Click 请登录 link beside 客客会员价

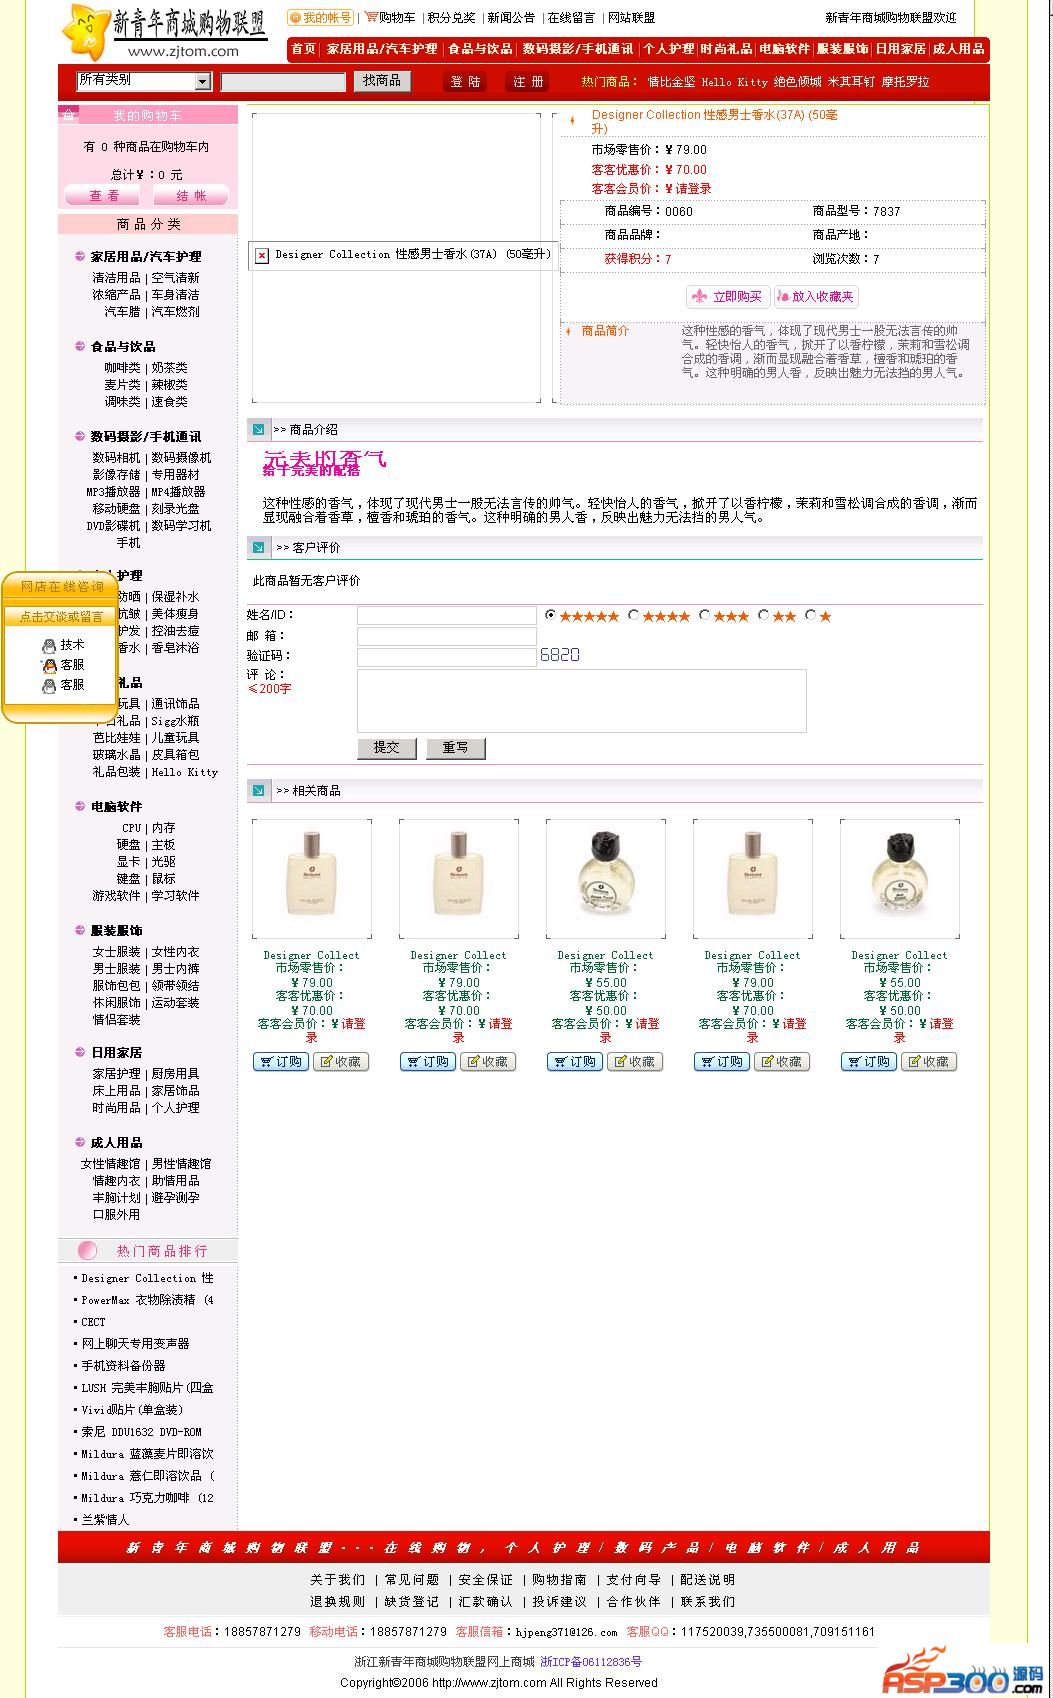[x=693, y=189]
